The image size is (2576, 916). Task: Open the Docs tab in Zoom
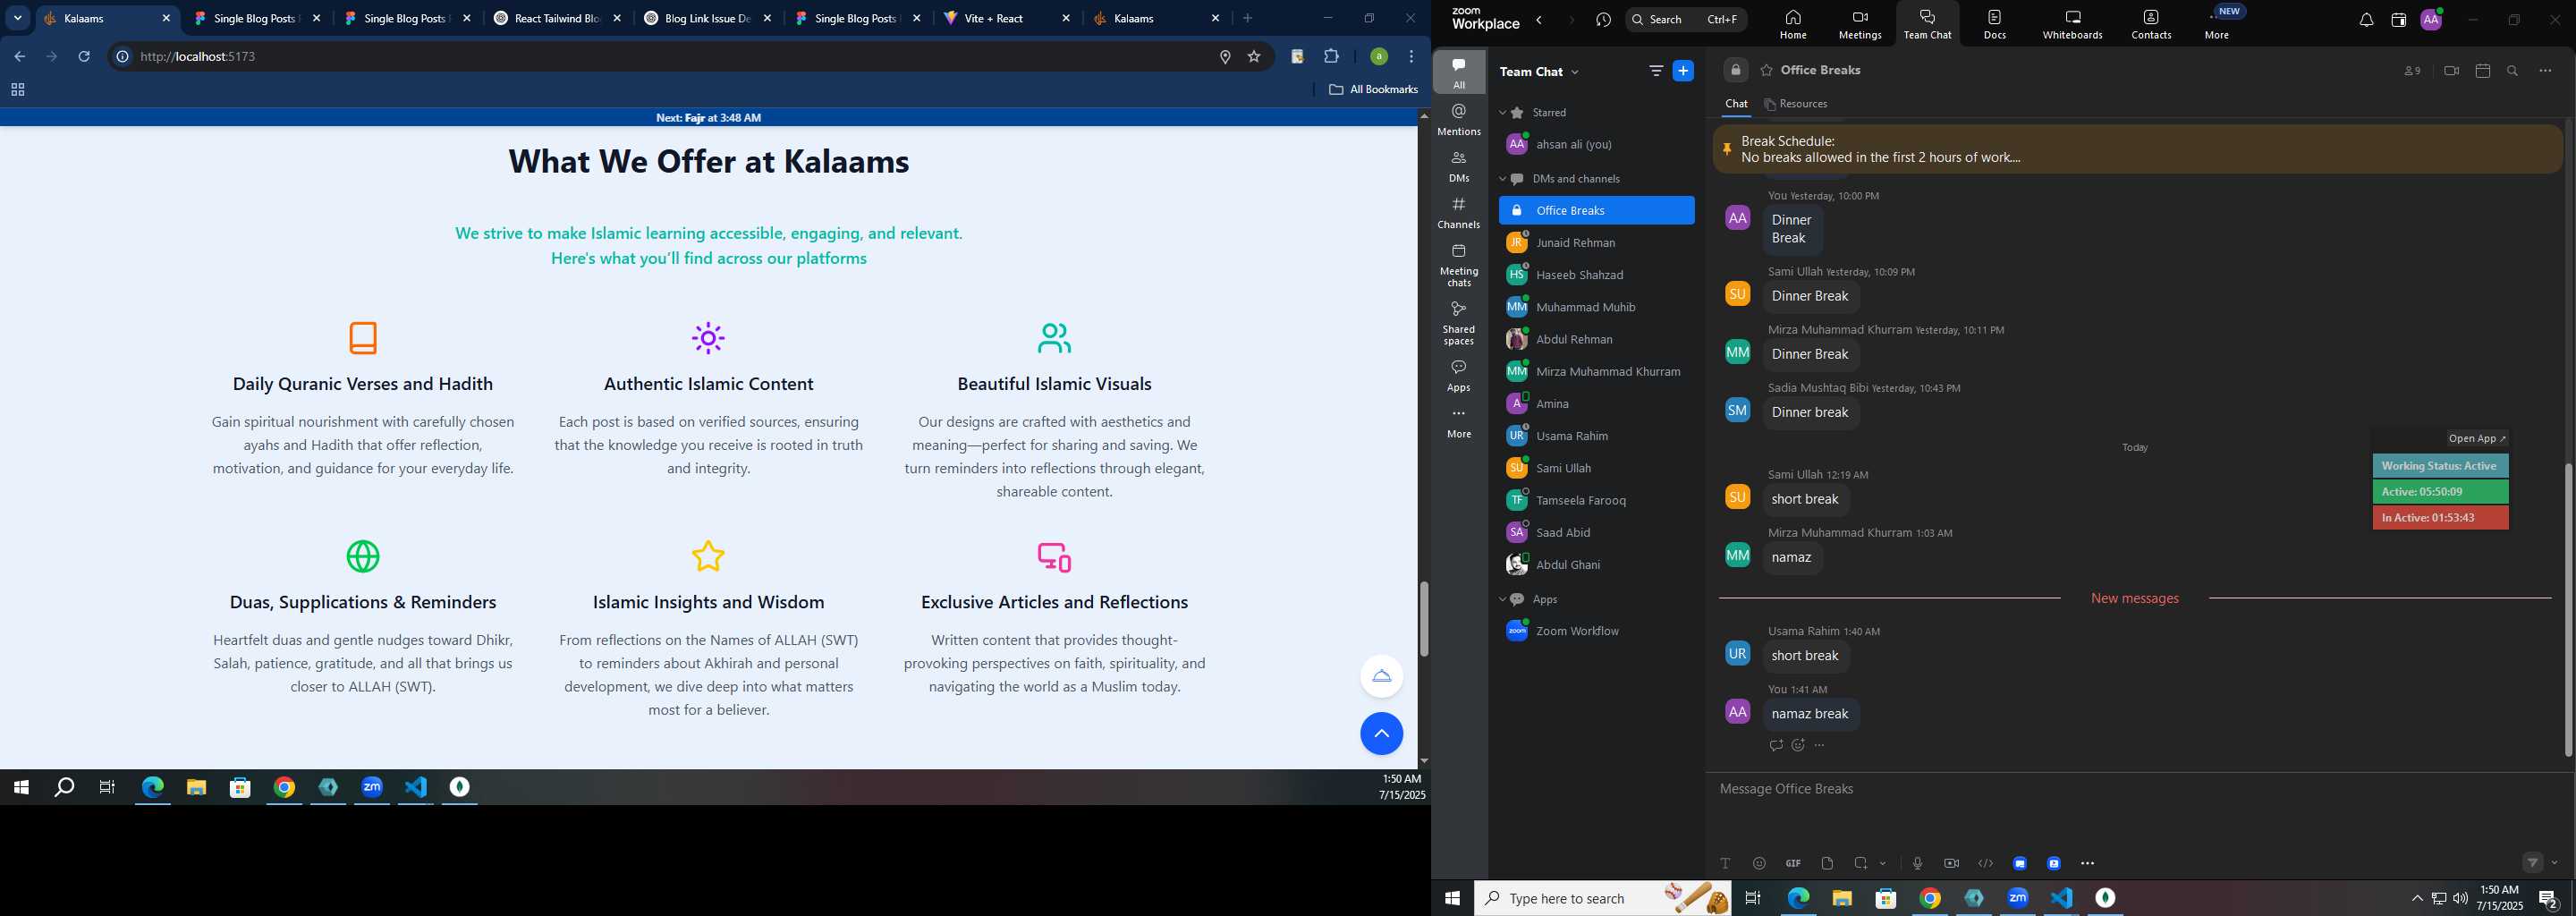[x=1995, y=24]
